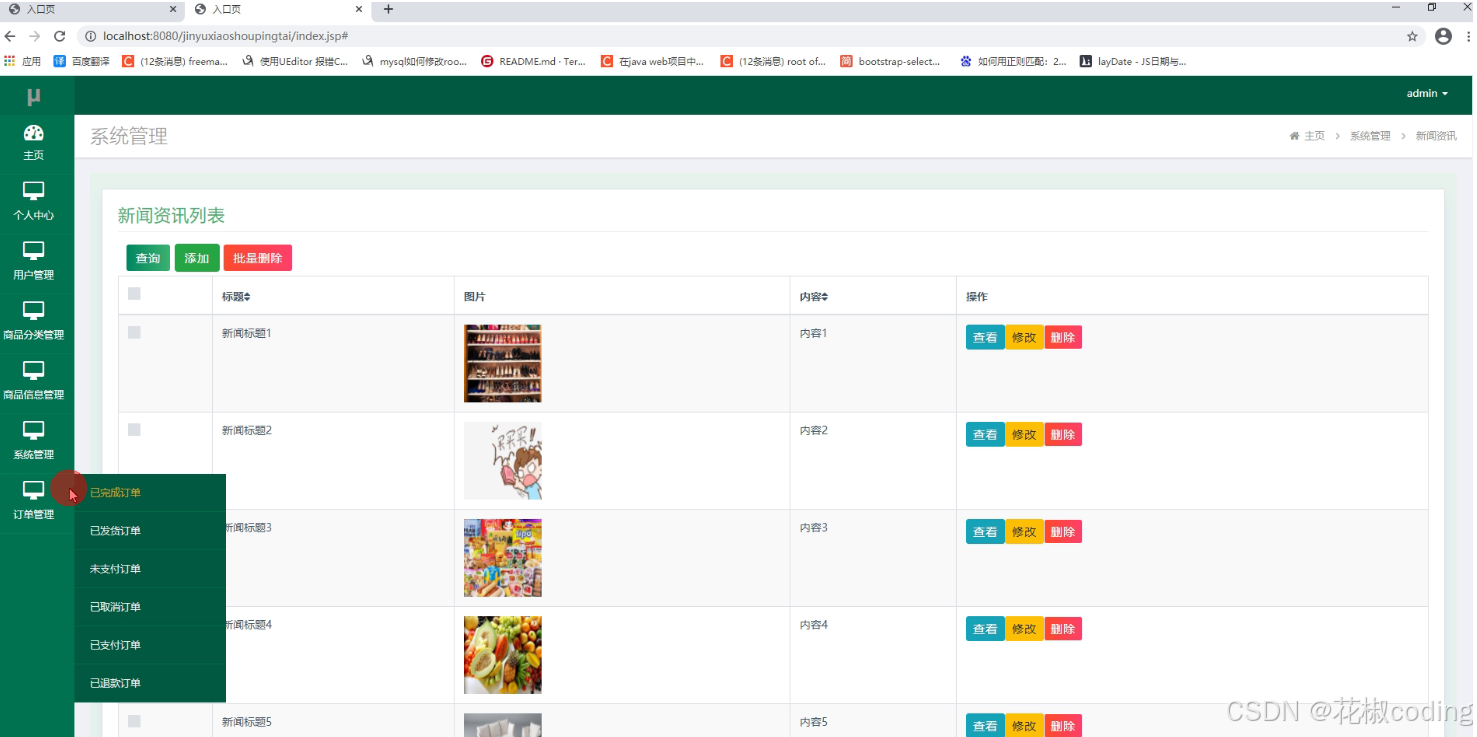This screenshot has height=737, width=1477.
Task: Open 个人中心 monitor icon in sidebar
Action: click(x=34, y=191)
